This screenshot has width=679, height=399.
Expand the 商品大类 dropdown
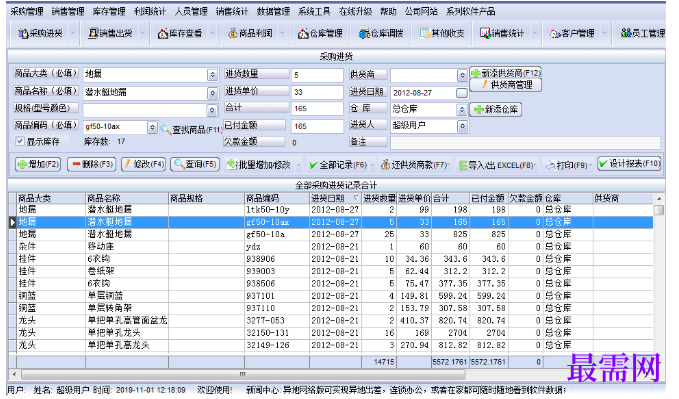(x=212, y=75)
